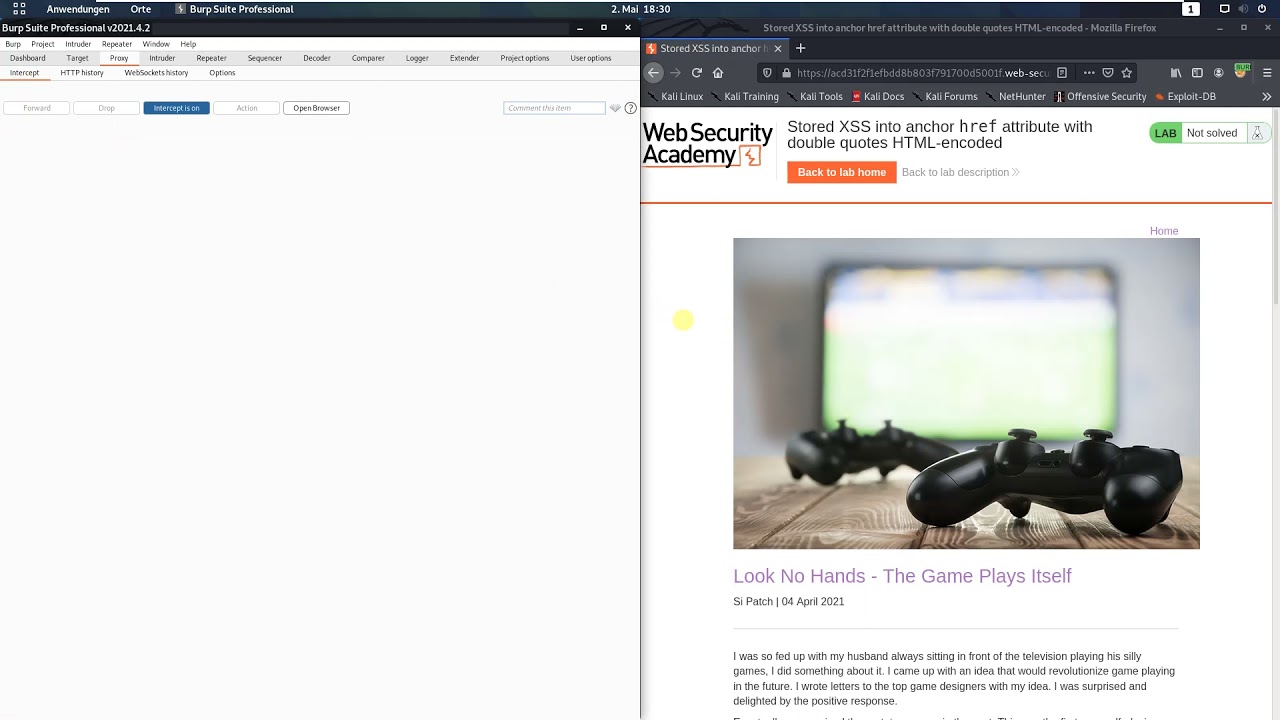Open Offensive Security bookmark

(x=1101, y=97)
